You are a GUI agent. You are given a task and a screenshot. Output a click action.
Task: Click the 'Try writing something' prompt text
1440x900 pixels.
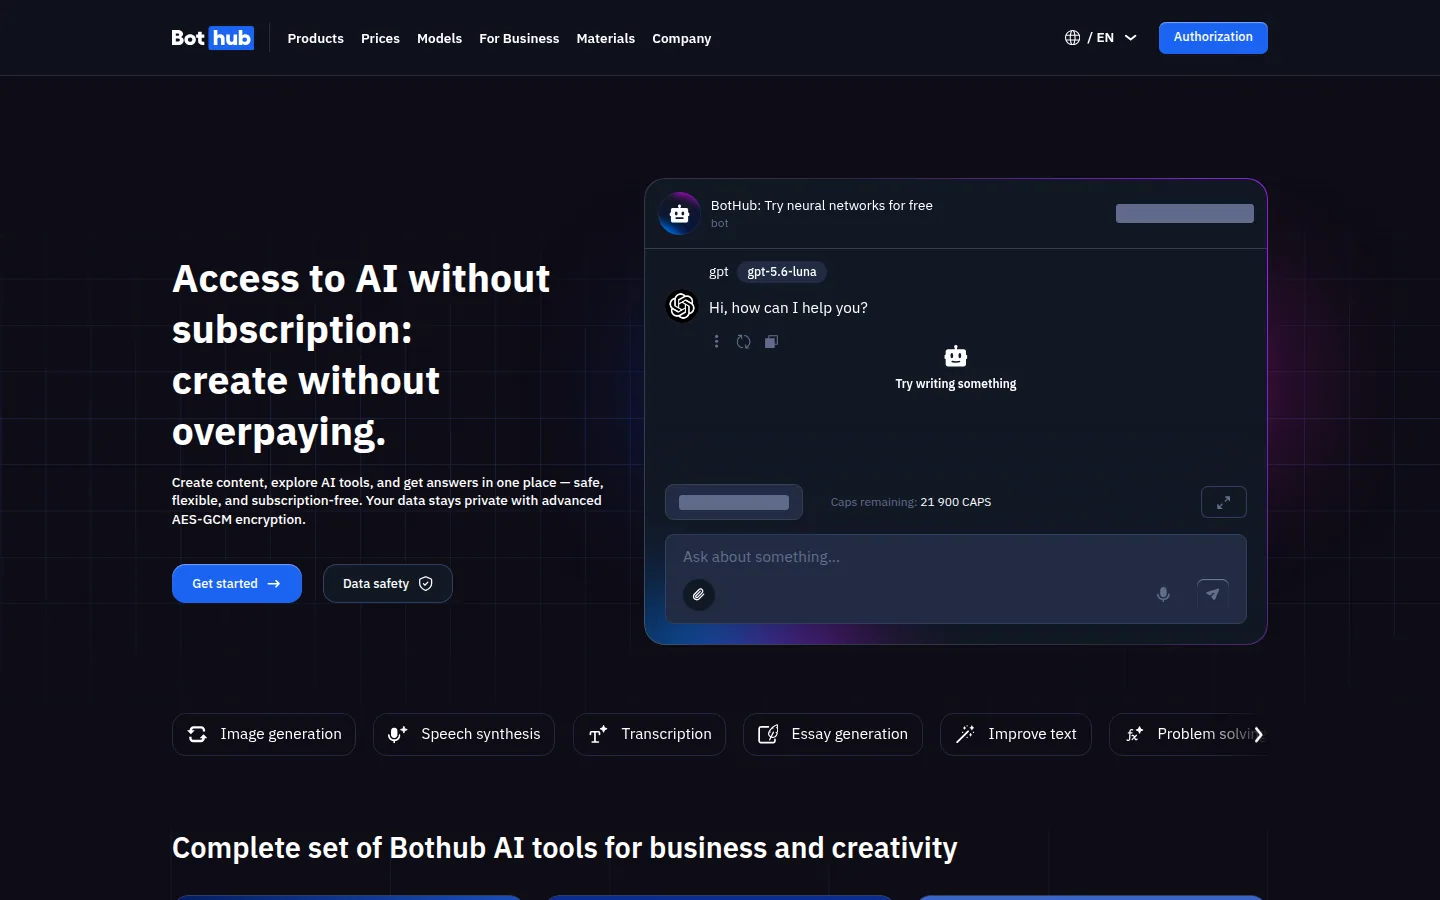[x=956, y=384]
